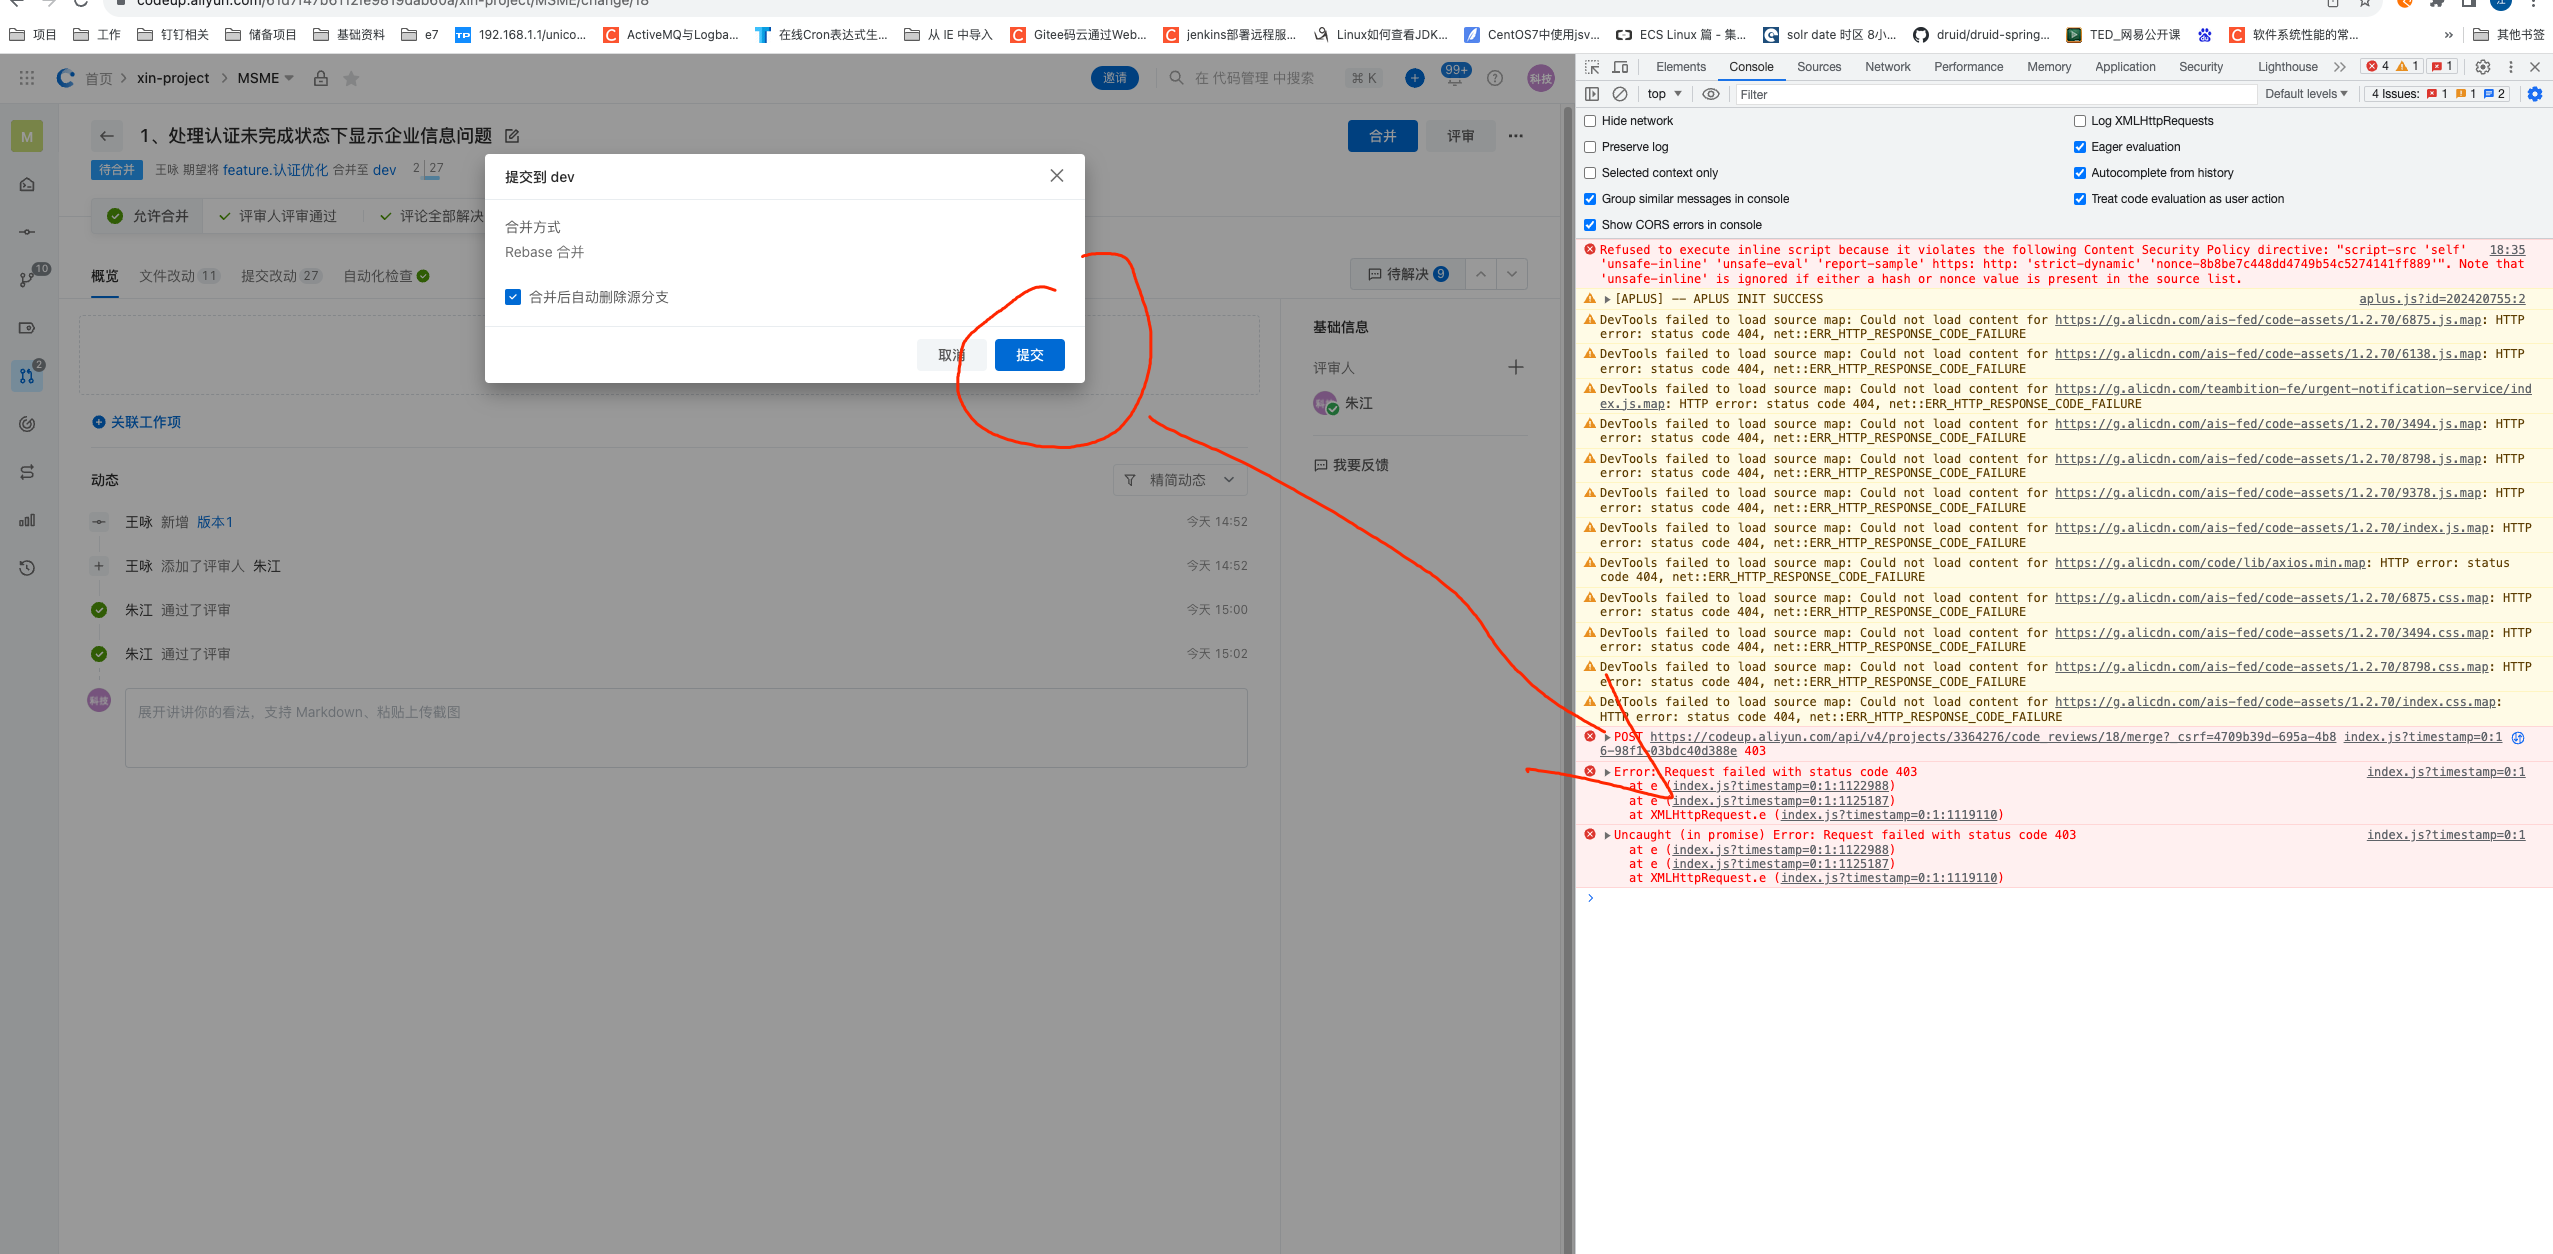
Task: Open the Application tab in DevTools
Action: pos(2125,67)
